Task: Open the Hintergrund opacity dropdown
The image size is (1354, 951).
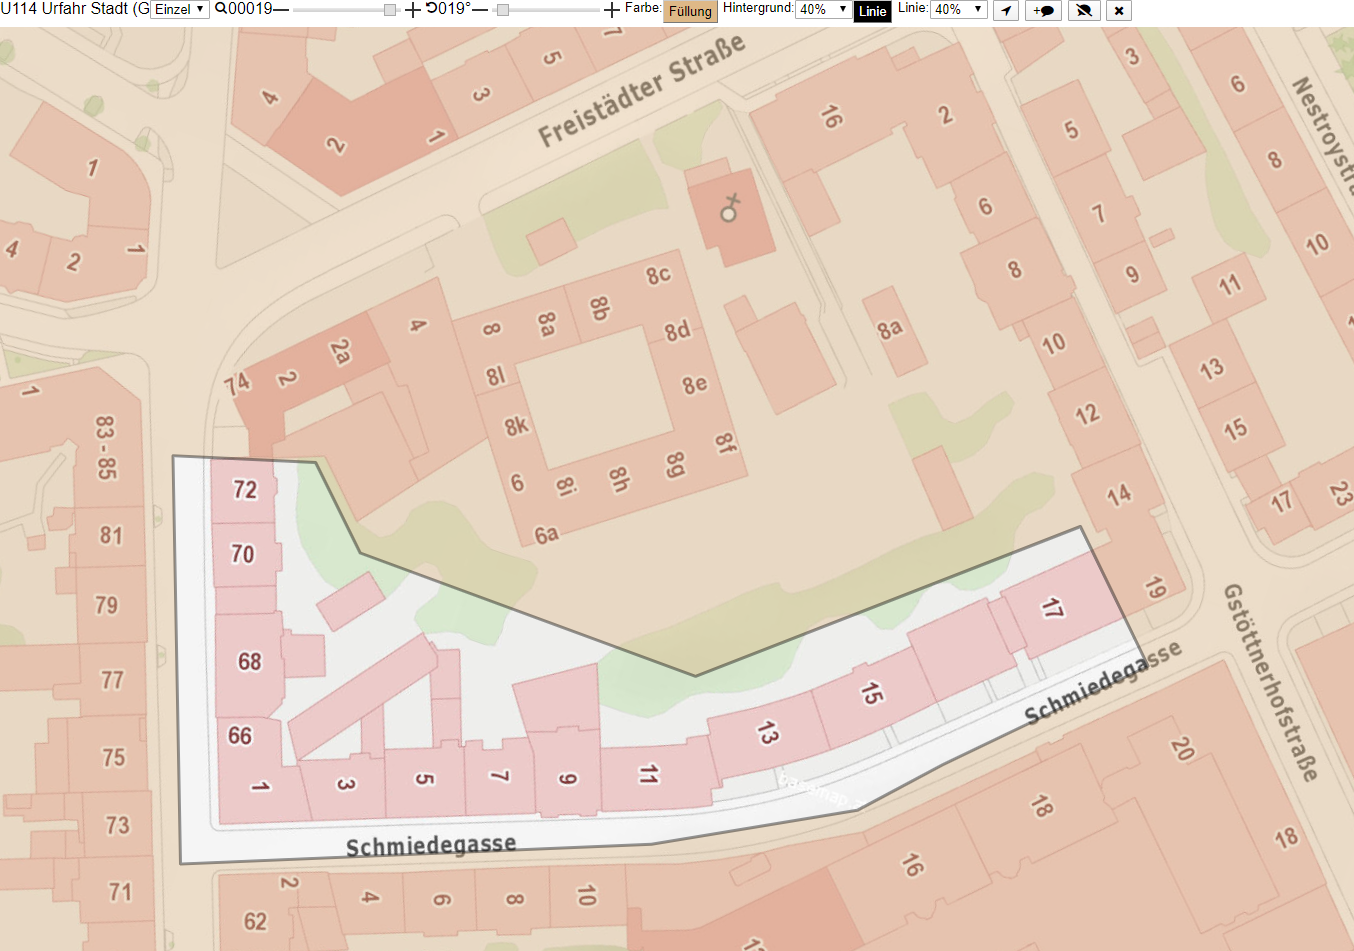Action: 823,9
